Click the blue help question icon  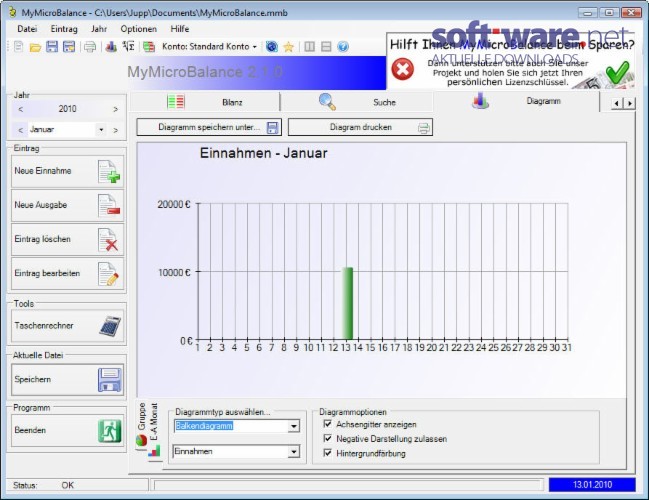point(343,46)
